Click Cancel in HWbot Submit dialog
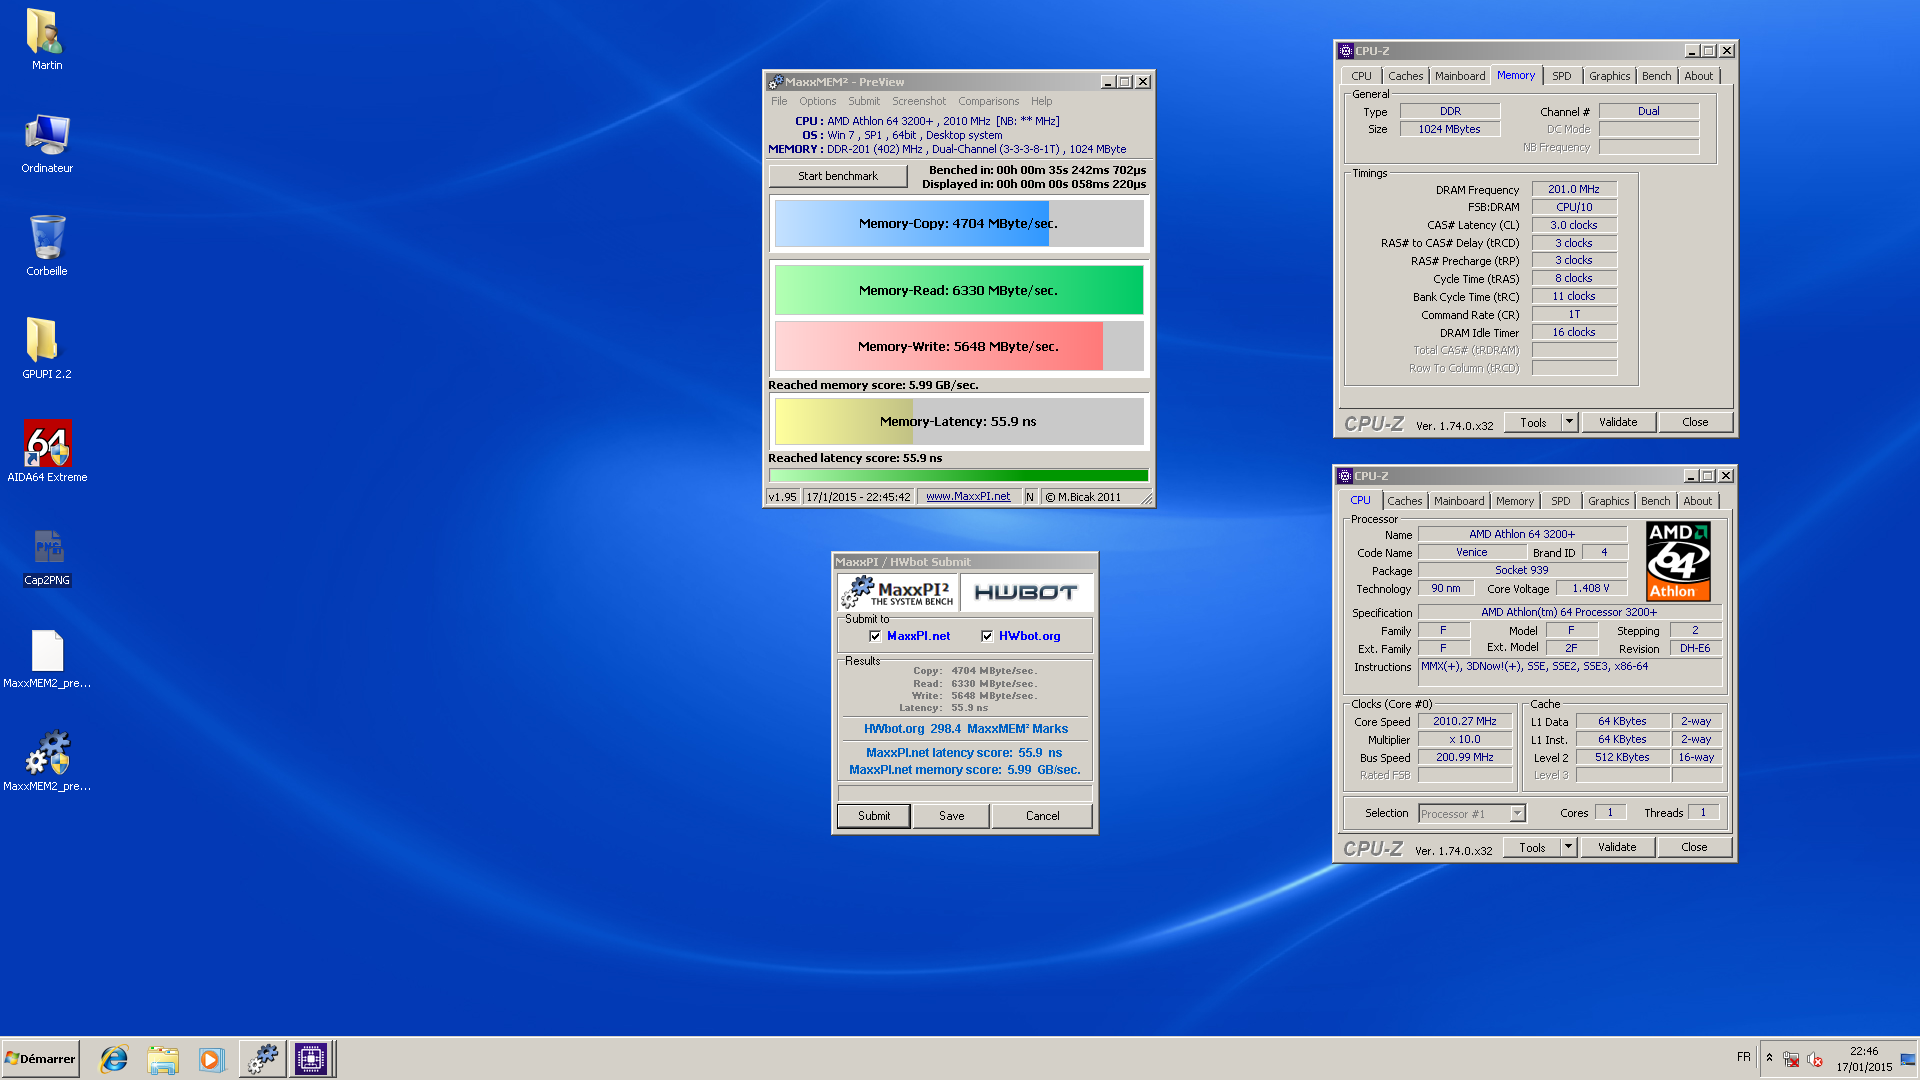This screenshot has height=1080, width=1920. 1042,816
